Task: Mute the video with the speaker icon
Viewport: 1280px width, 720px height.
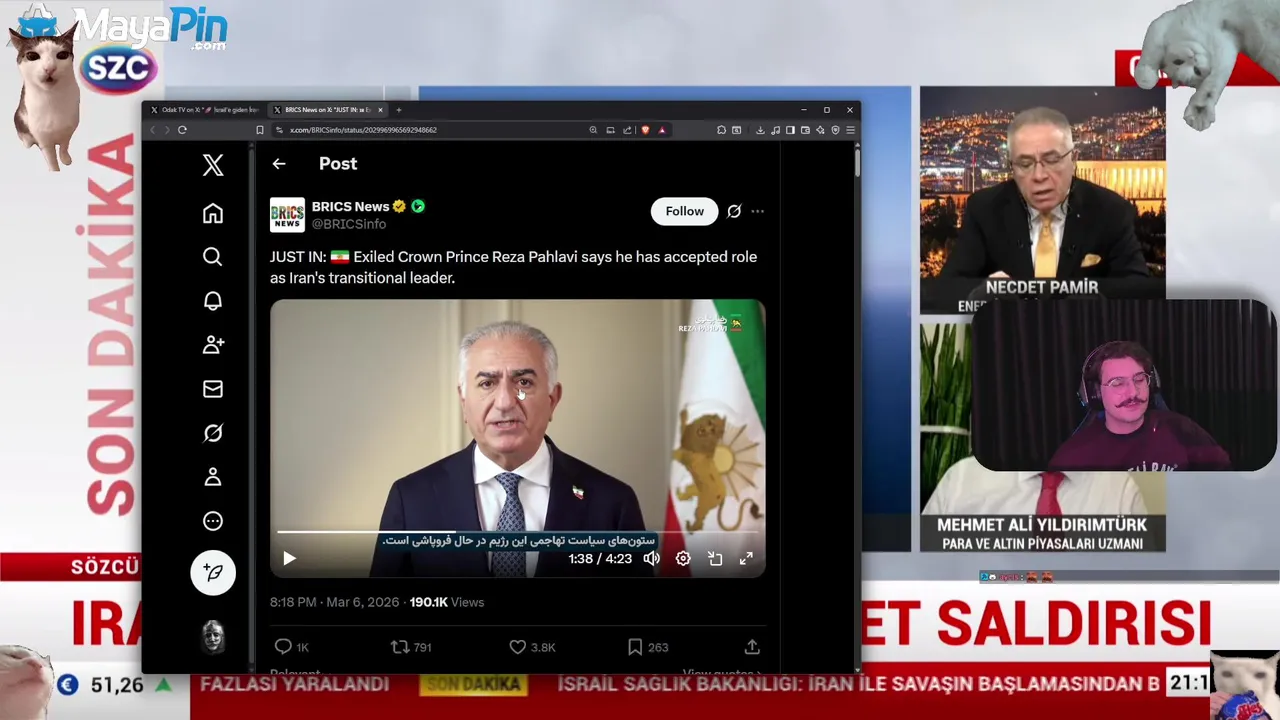Action: (x=652, y=559)
